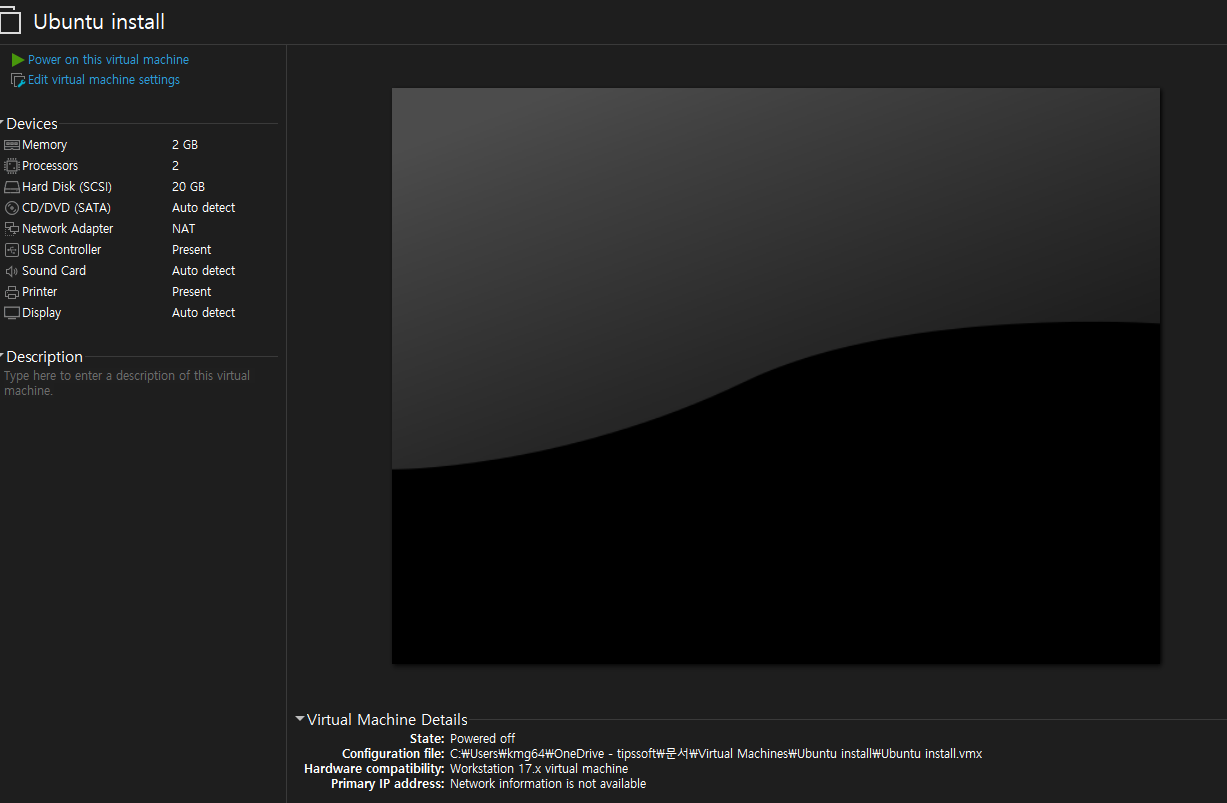Click the virtual machine screen preview
The image size is (1227, 803).
pos(776,376)
